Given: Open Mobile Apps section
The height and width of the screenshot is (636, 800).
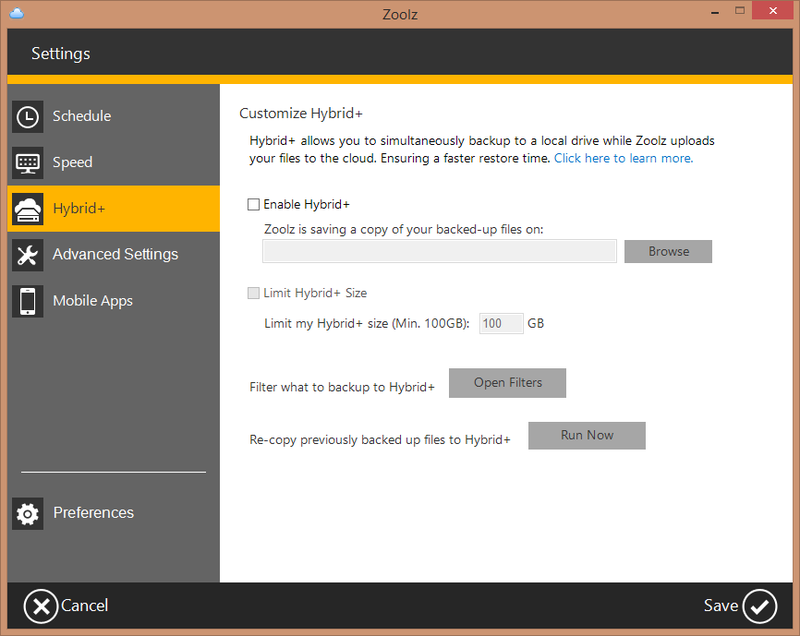Looking at the screenshot, I should coord(114,301).
